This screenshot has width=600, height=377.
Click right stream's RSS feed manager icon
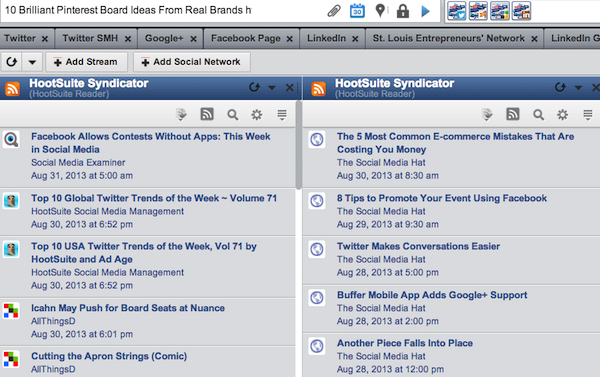click(513, 114)
